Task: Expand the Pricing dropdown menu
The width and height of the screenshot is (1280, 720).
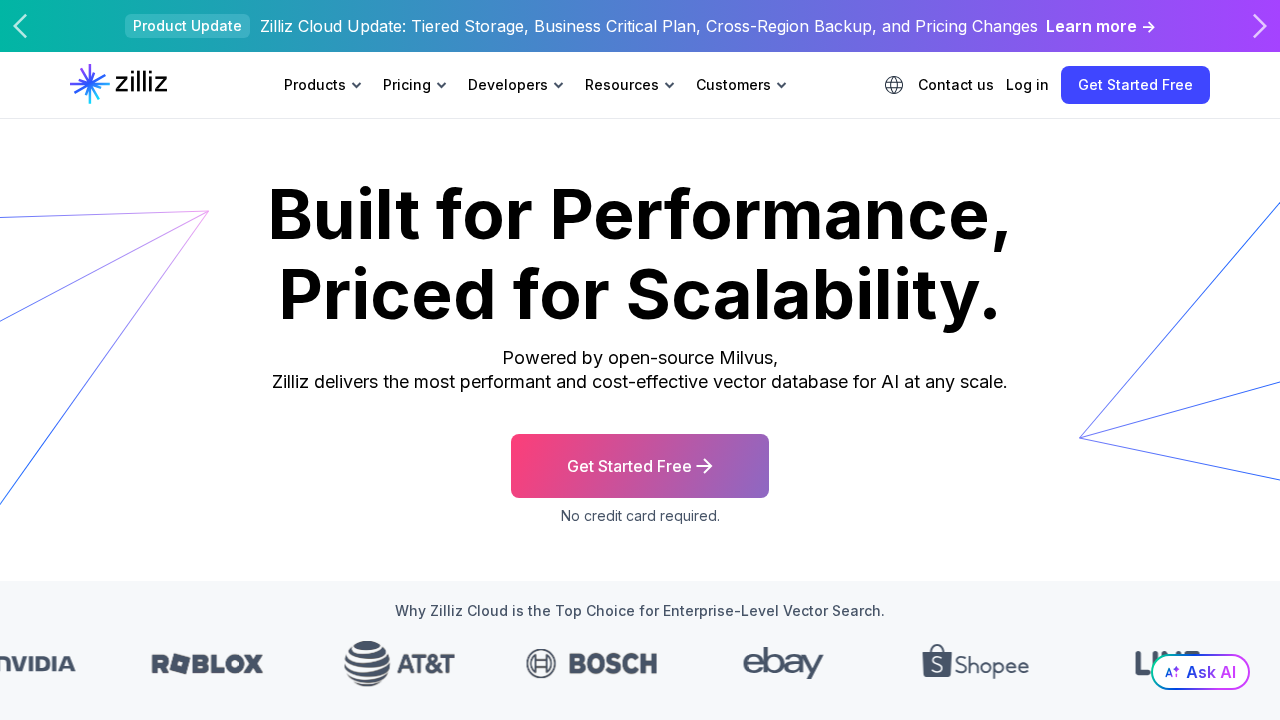Action: (x=414, y=85)
